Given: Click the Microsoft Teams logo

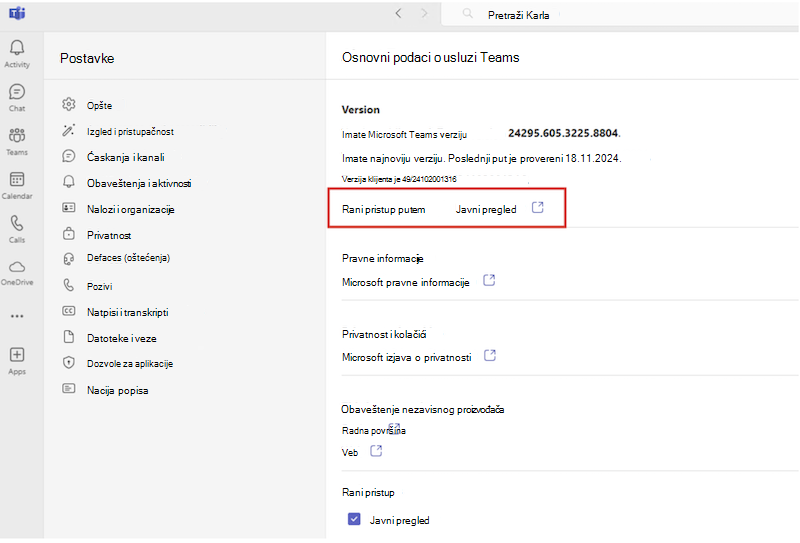Looking at the screenshot, I should 17,14.
